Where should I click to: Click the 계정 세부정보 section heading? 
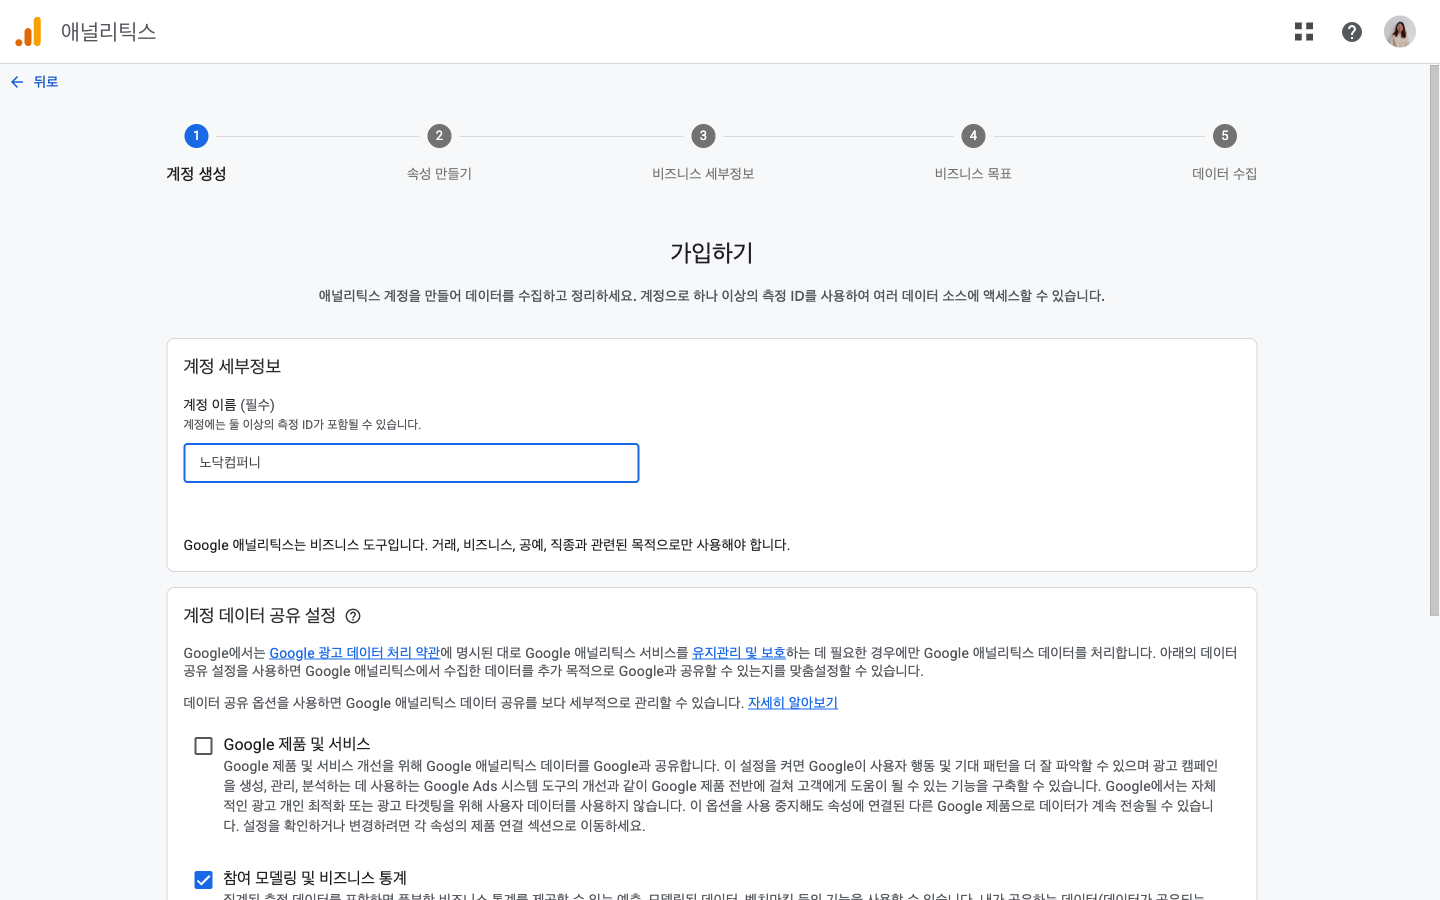coord(232,367)
